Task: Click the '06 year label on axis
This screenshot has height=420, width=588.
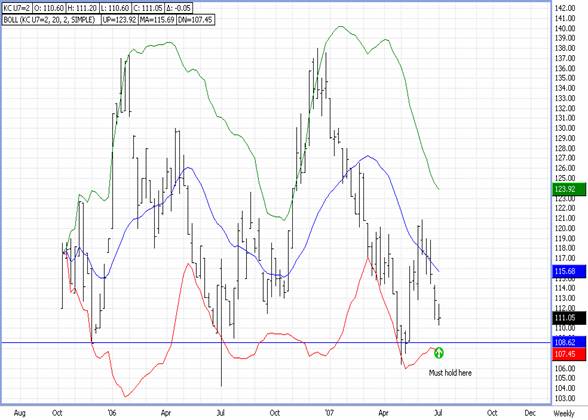Action: click(111, 413)
